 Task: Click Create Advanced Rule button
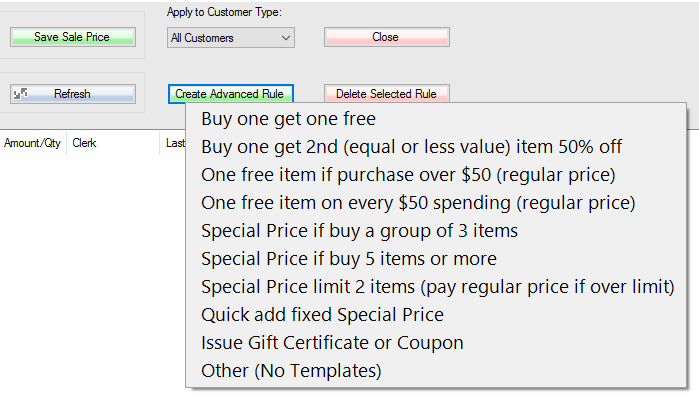[x=230, y=94]
